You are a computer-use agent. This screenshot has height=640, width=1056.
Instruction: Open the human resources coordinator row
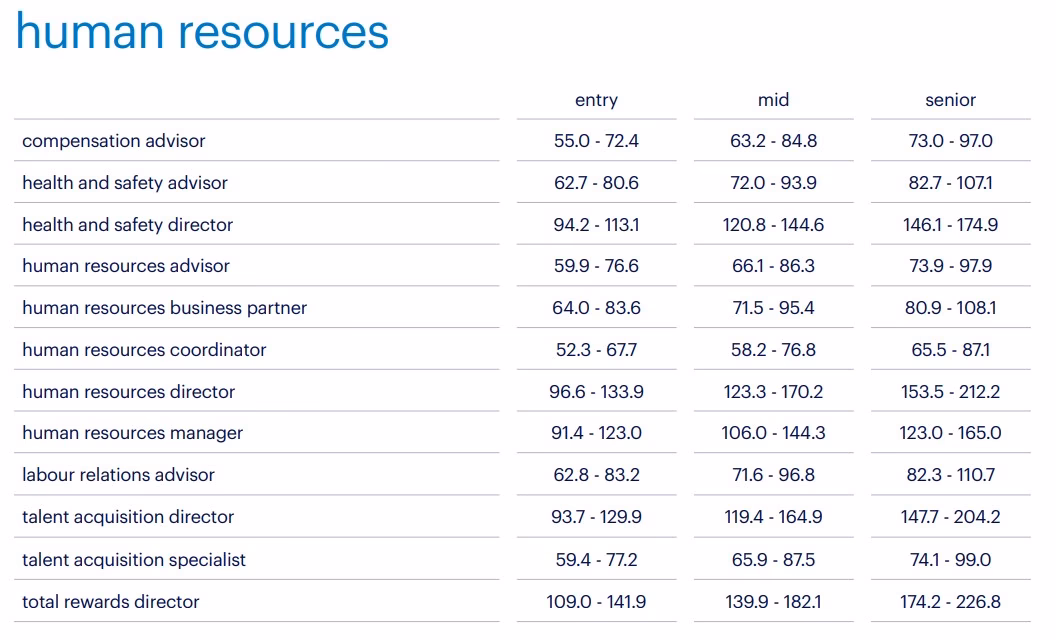(x=143, y=349)
